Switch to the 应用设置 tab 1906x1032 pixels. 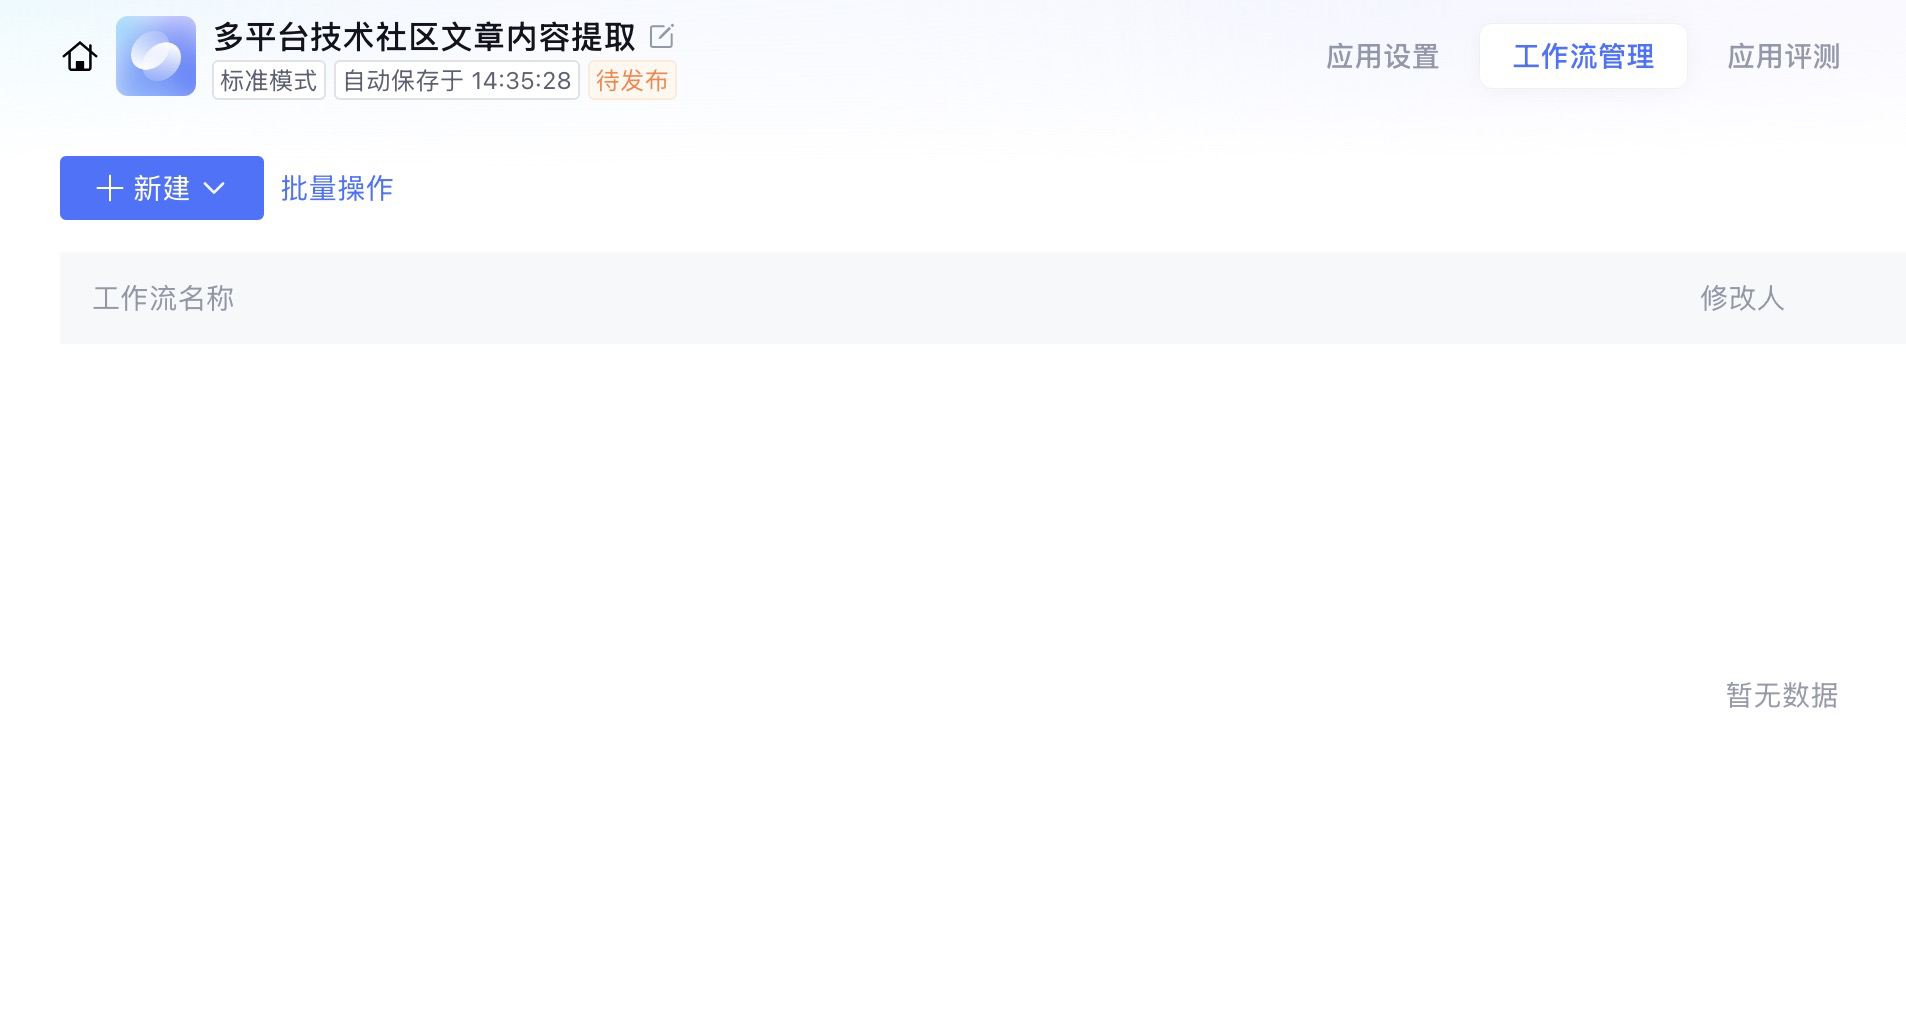pos(1382,56)
